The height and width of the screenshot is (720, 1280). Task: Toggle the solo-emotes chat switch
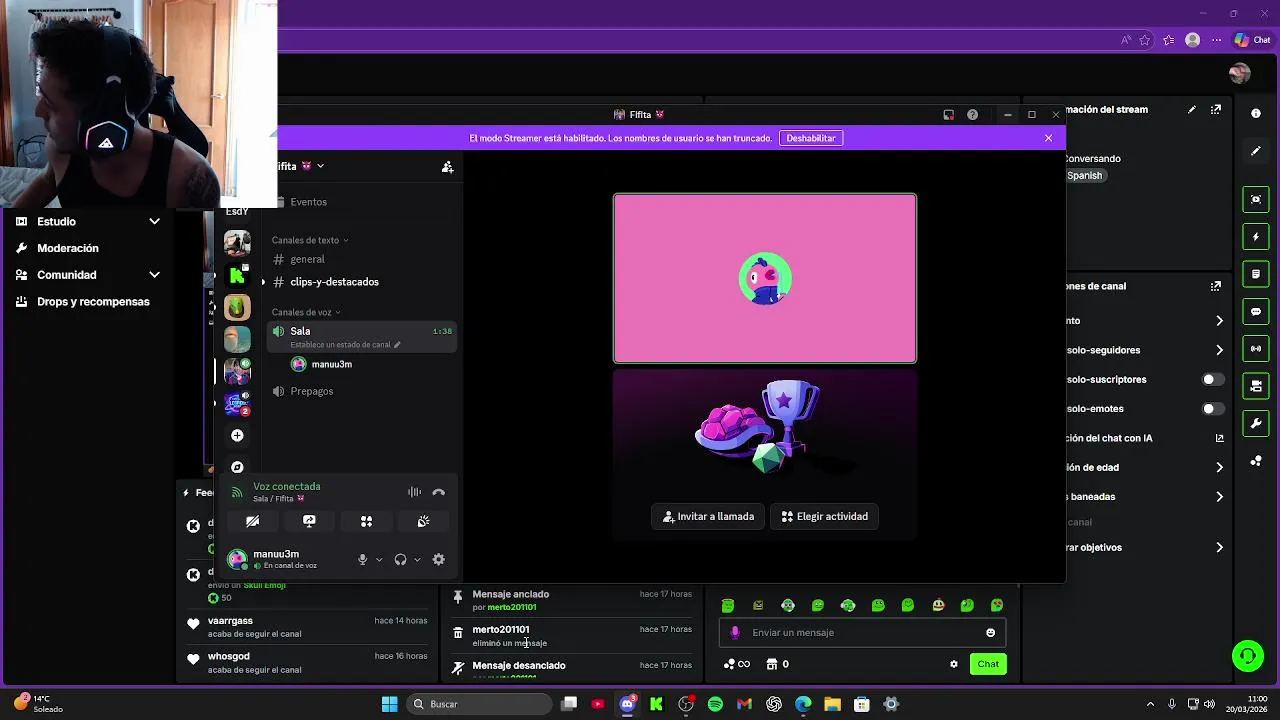[x=1212, y=409]
